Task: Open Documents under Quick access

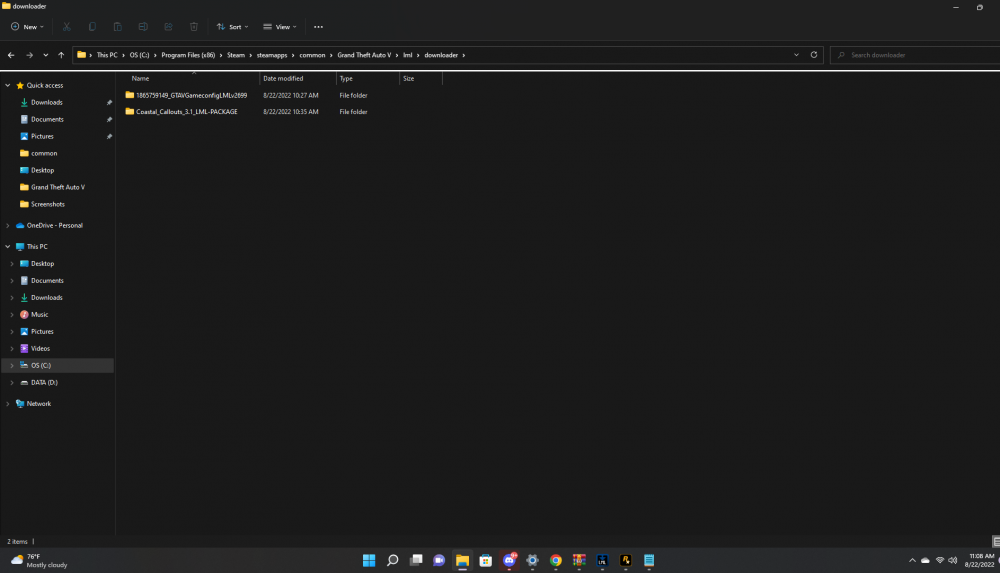Action: 47,119
